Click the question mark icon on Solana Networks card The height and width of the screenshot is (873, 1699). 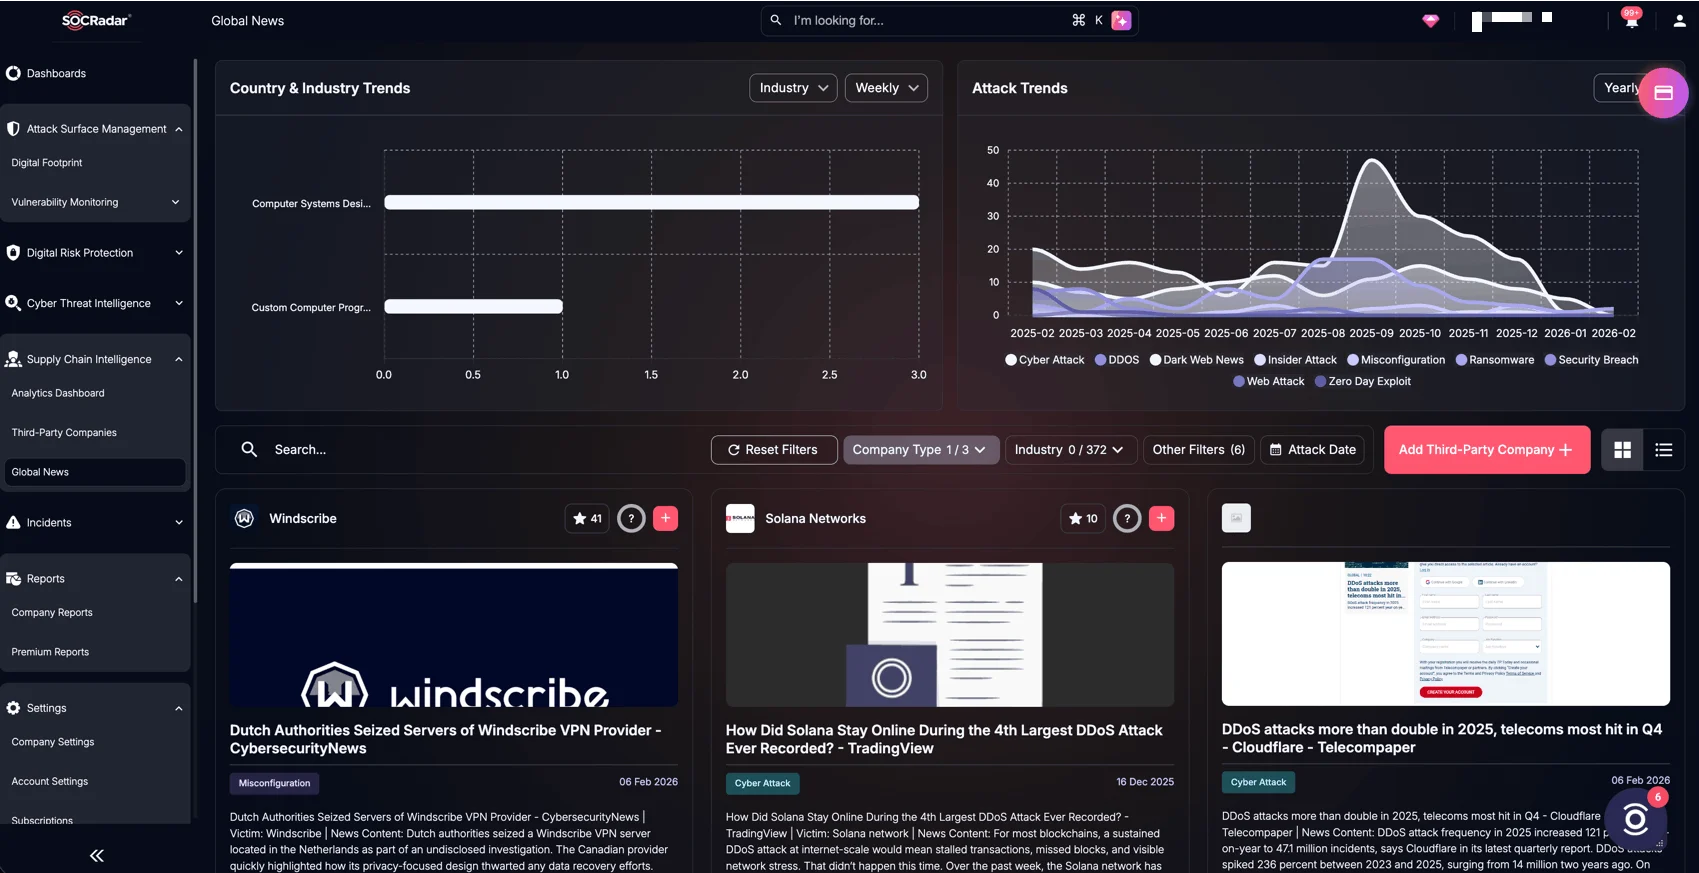[x=1127, y=518]
